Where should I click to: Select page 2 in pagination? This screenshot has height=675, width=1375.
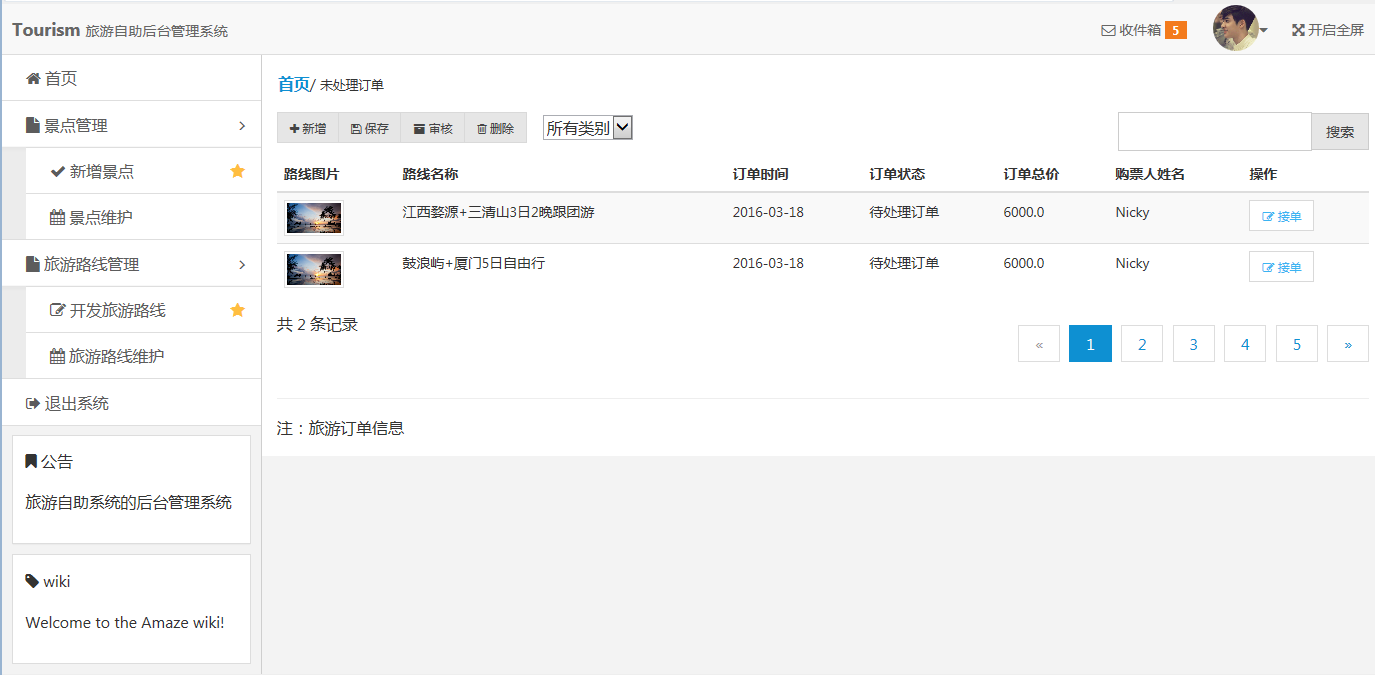(1142, 344)
